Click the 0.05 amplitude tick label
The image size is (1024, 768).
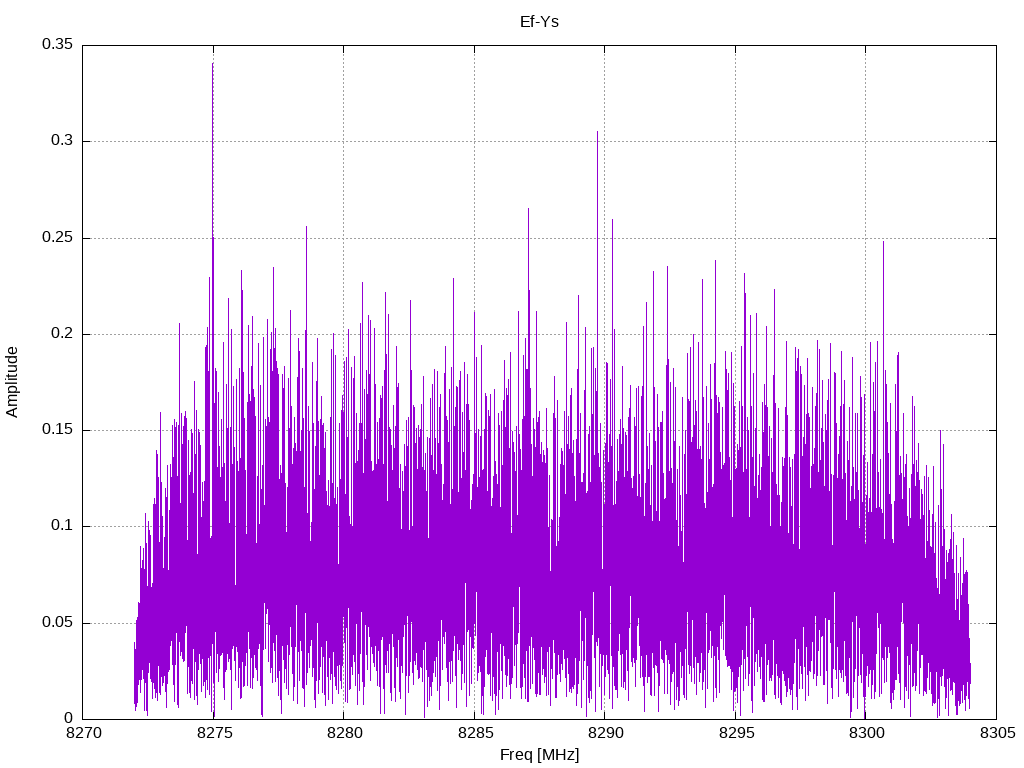point(57,623)
